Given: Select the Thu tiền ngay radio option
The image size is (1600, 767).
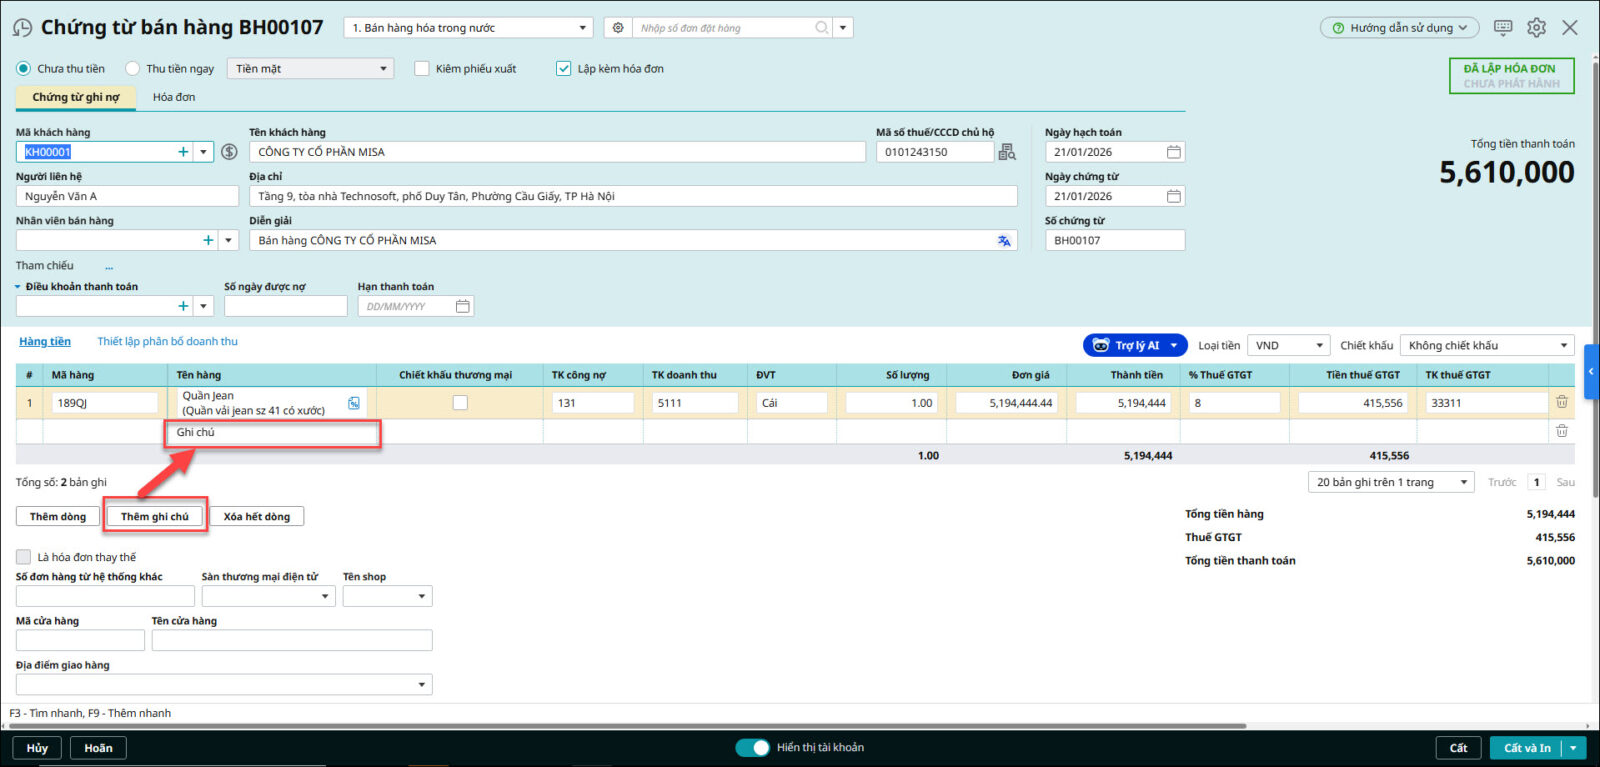Looking at the screenshot, I should pyautogui.click(x=133, y=69).
